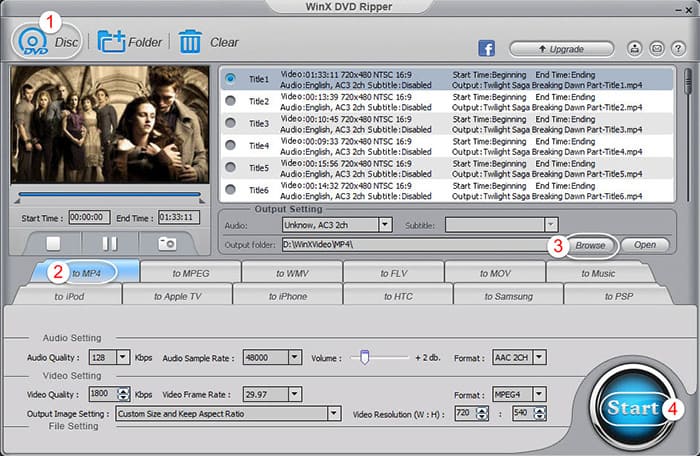Select the Title5 radio button
This screenshot has height=456, width=700.
pos(230,167)
